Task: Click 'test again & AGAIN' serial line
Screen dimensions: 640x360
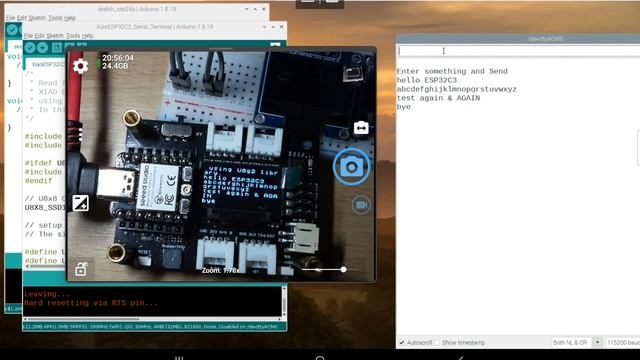Action: (438, 98)
